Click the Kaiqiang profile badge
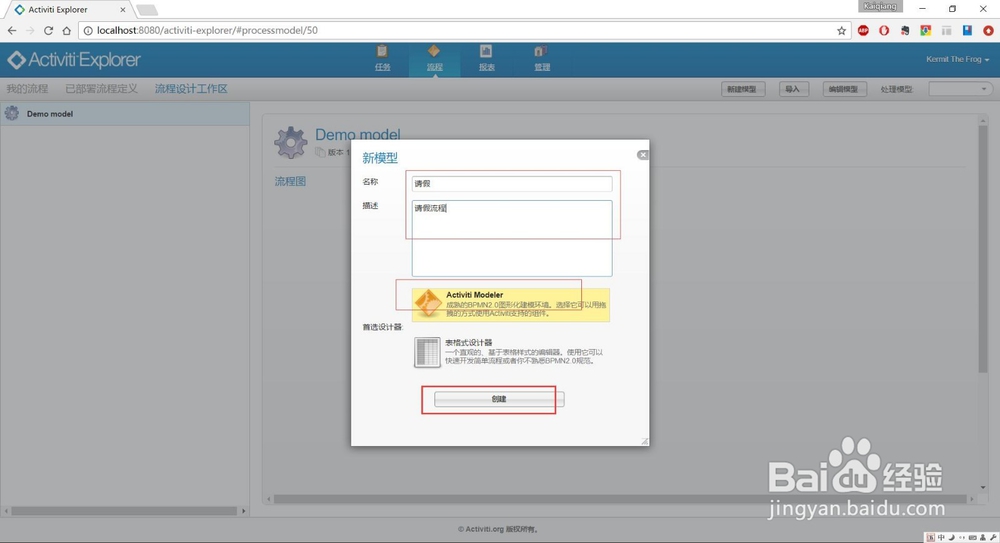The width and height of the screenshot is (1000, 543). point(880,6)
